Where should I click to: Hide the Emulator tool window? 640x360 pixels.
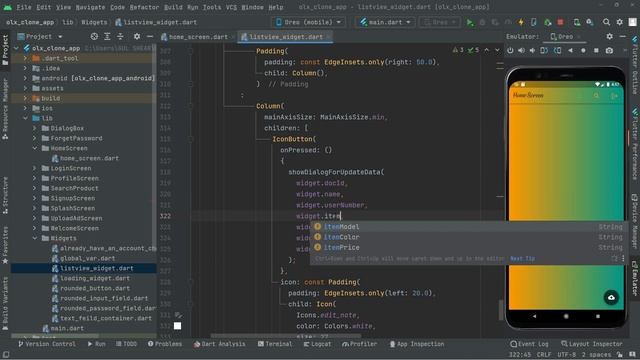pyautogui.click(x=622, y=36)
